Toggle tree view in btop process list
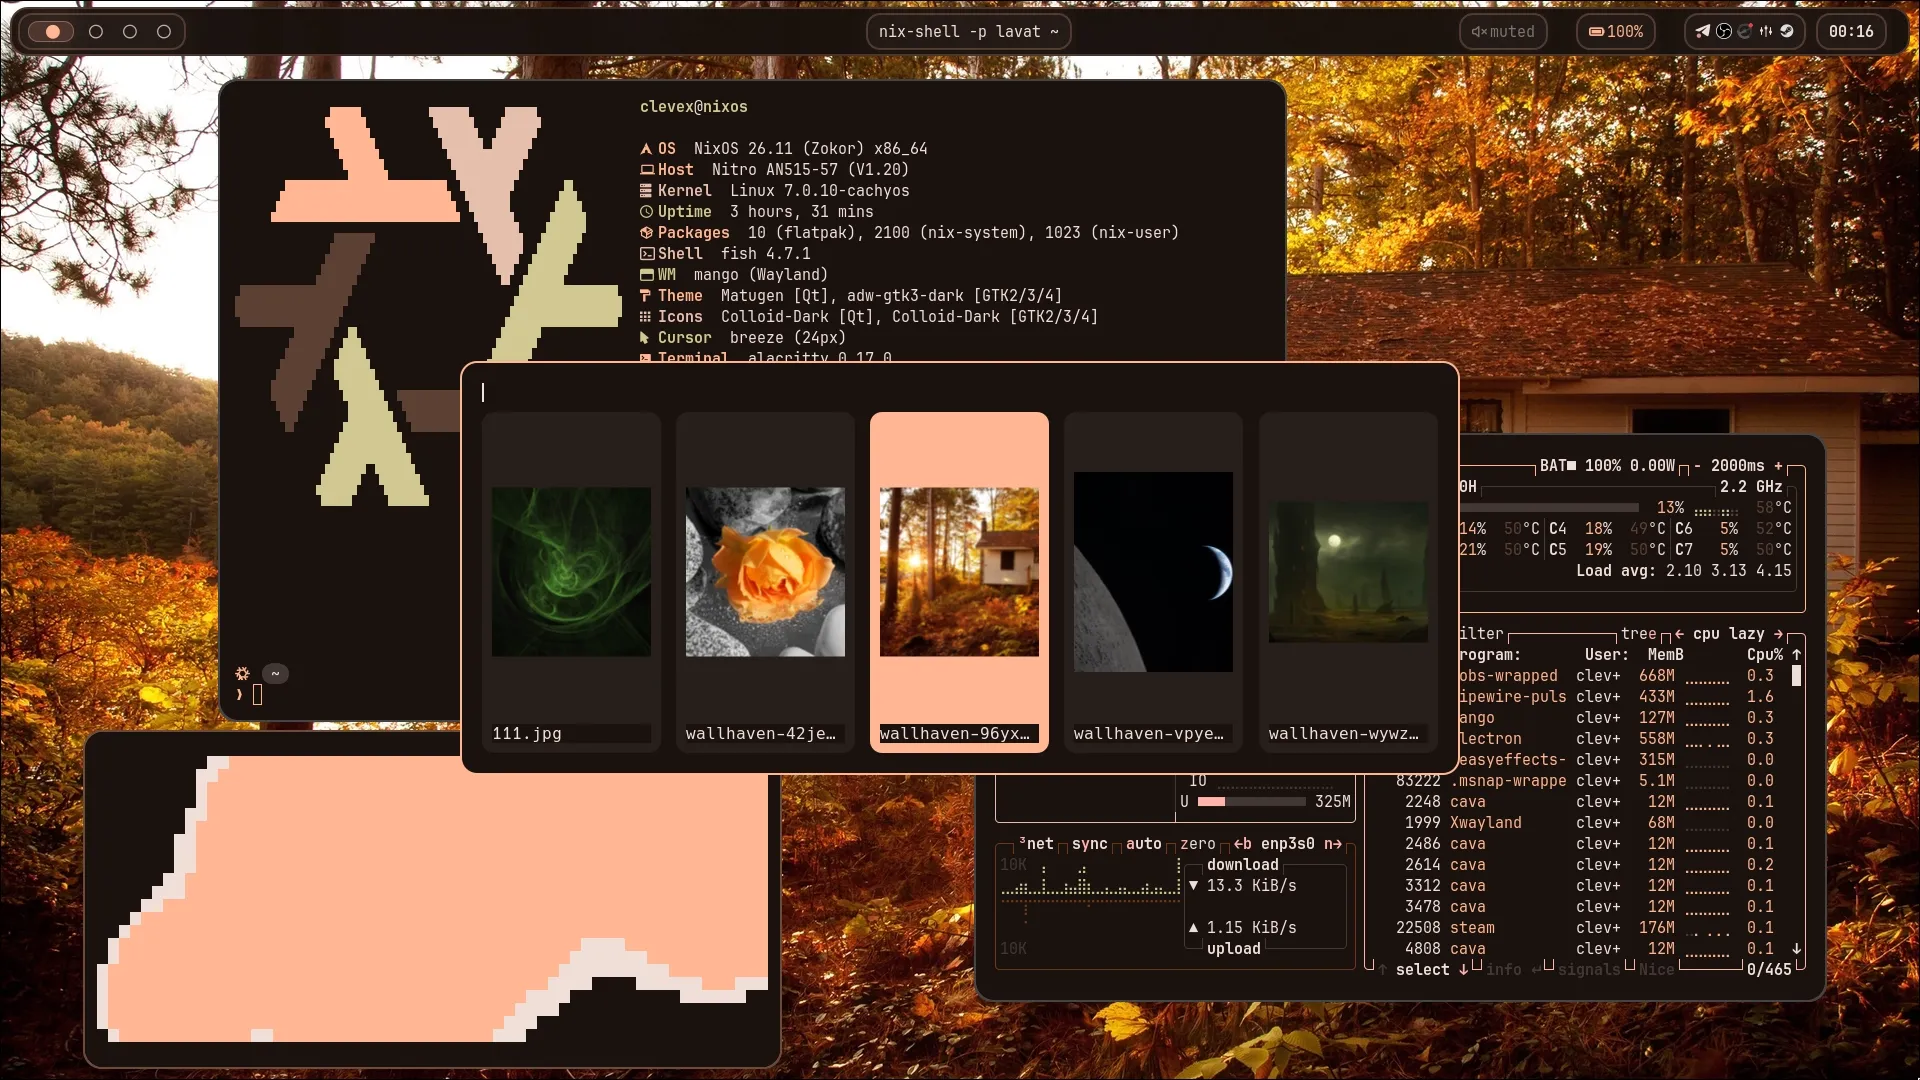This screenshot has height=1080, width=1920. point(1638,634)
